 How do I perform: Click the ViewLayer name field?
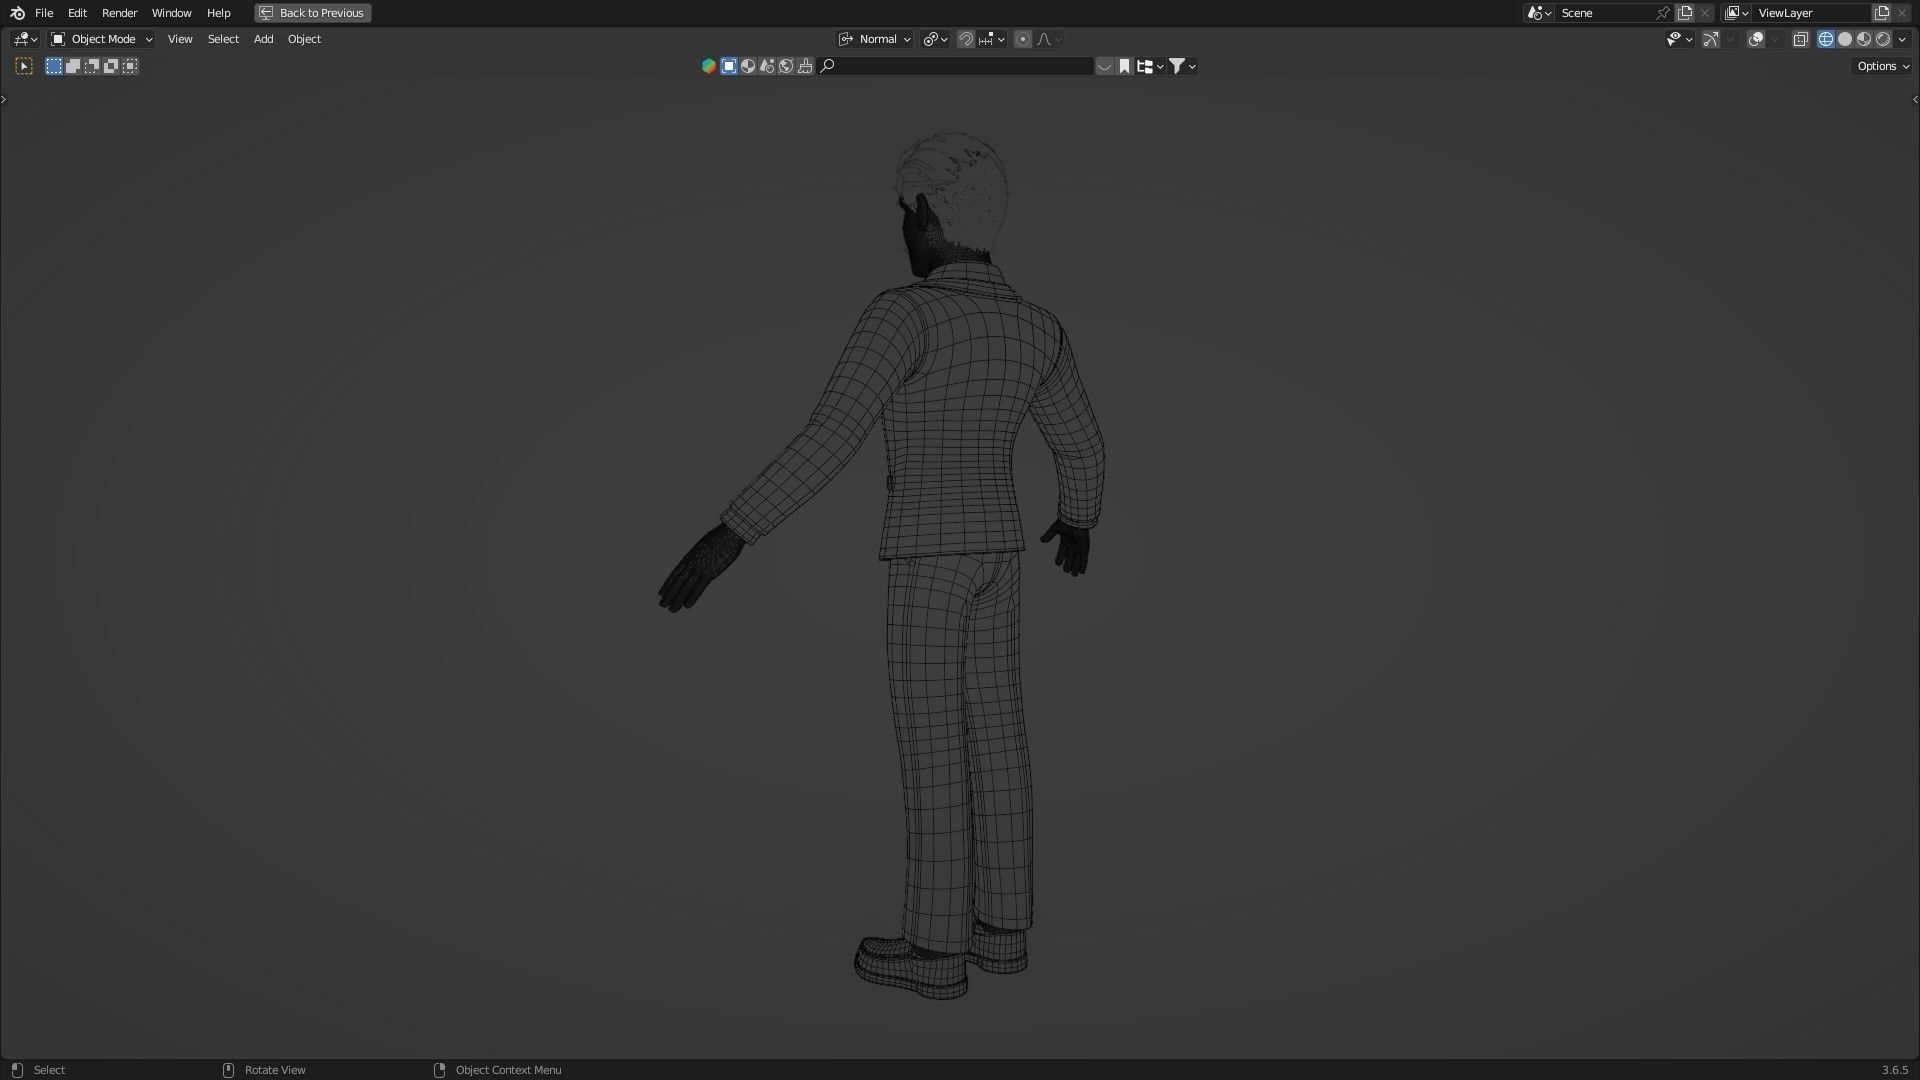click(1810, 13)
